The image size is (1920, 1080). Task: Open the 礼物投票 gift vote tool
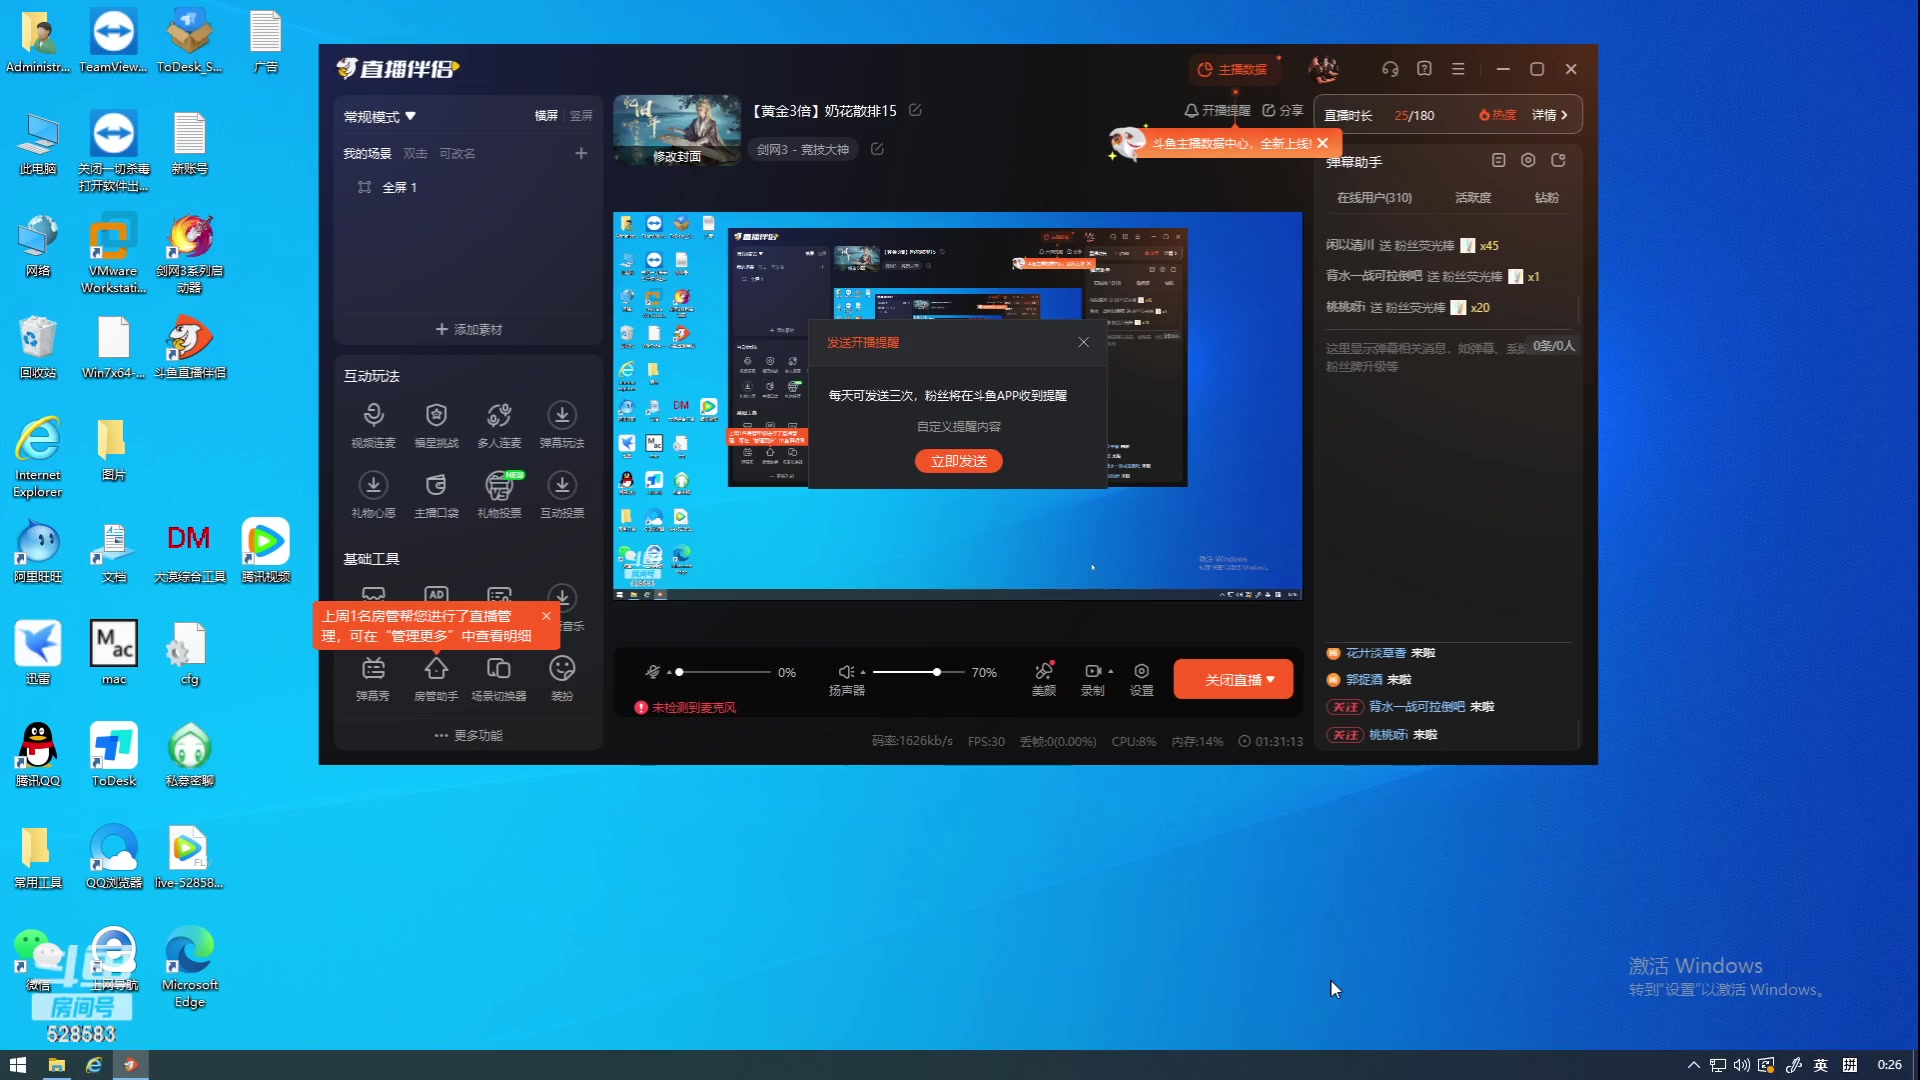(x=499, y=486)
